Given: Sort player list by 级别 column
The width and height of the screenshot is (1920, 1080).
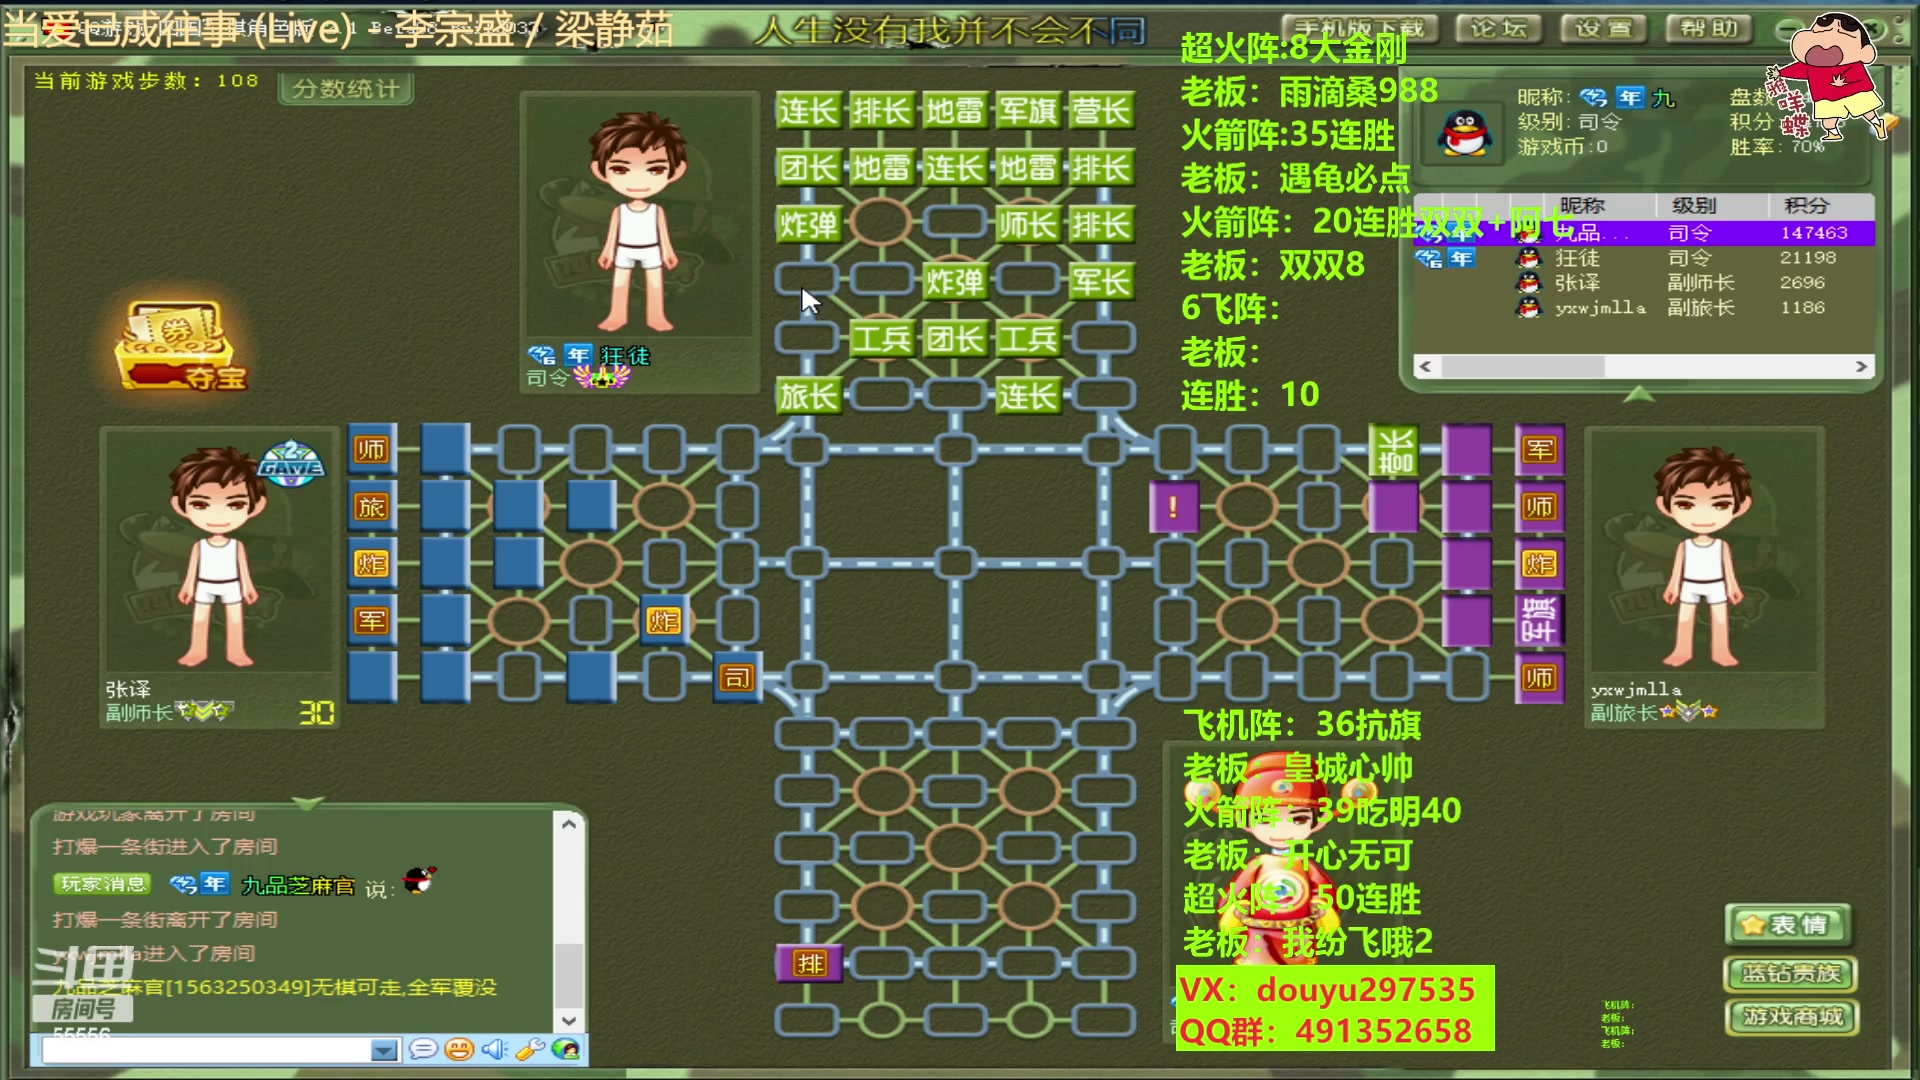Looking at the screenshot, I should point(1694,206).
